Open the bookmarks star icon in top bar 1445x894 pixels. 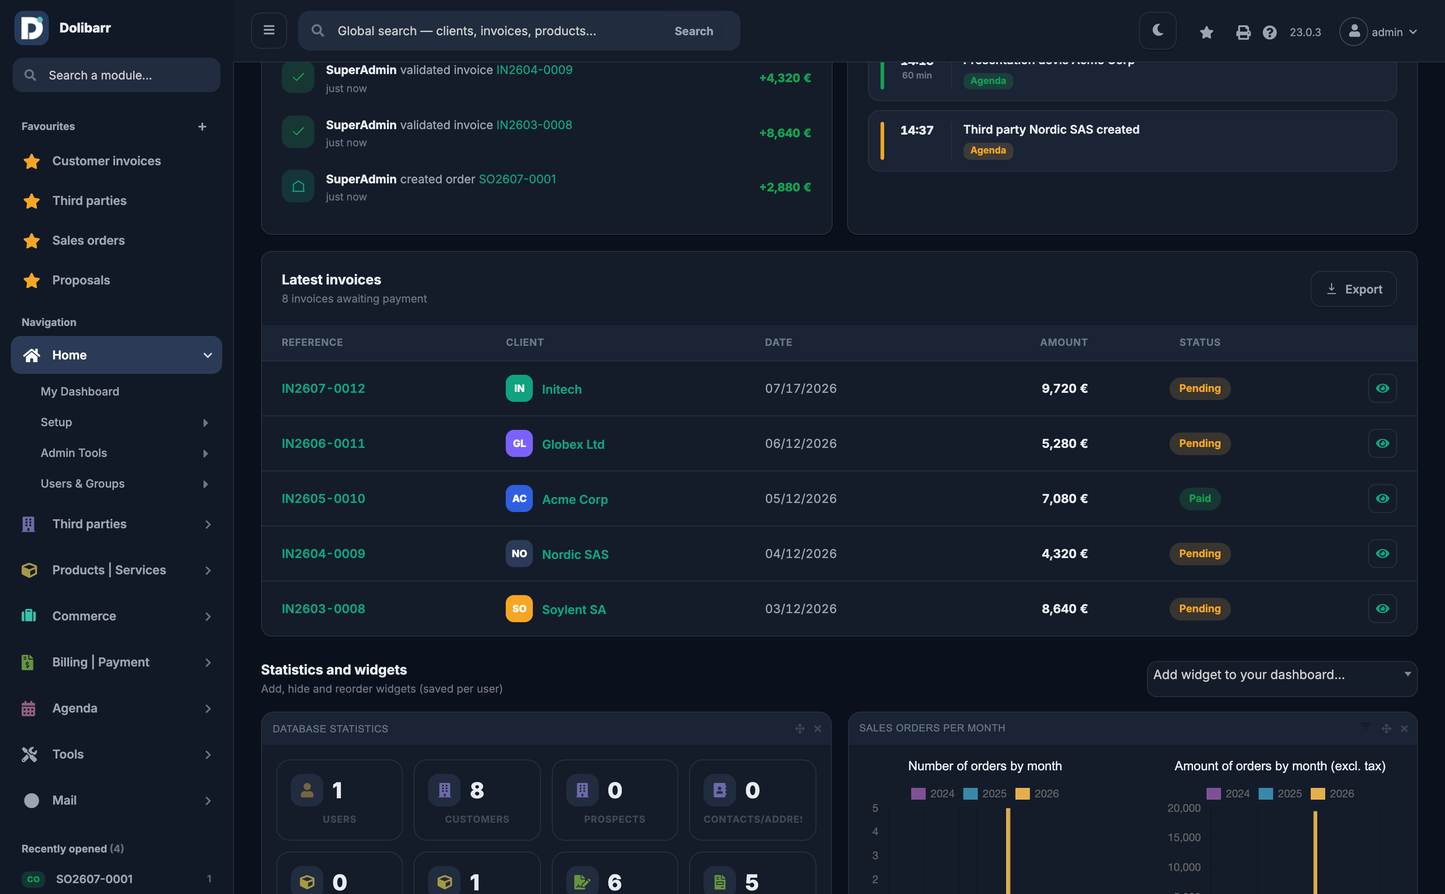[1207, 32]
